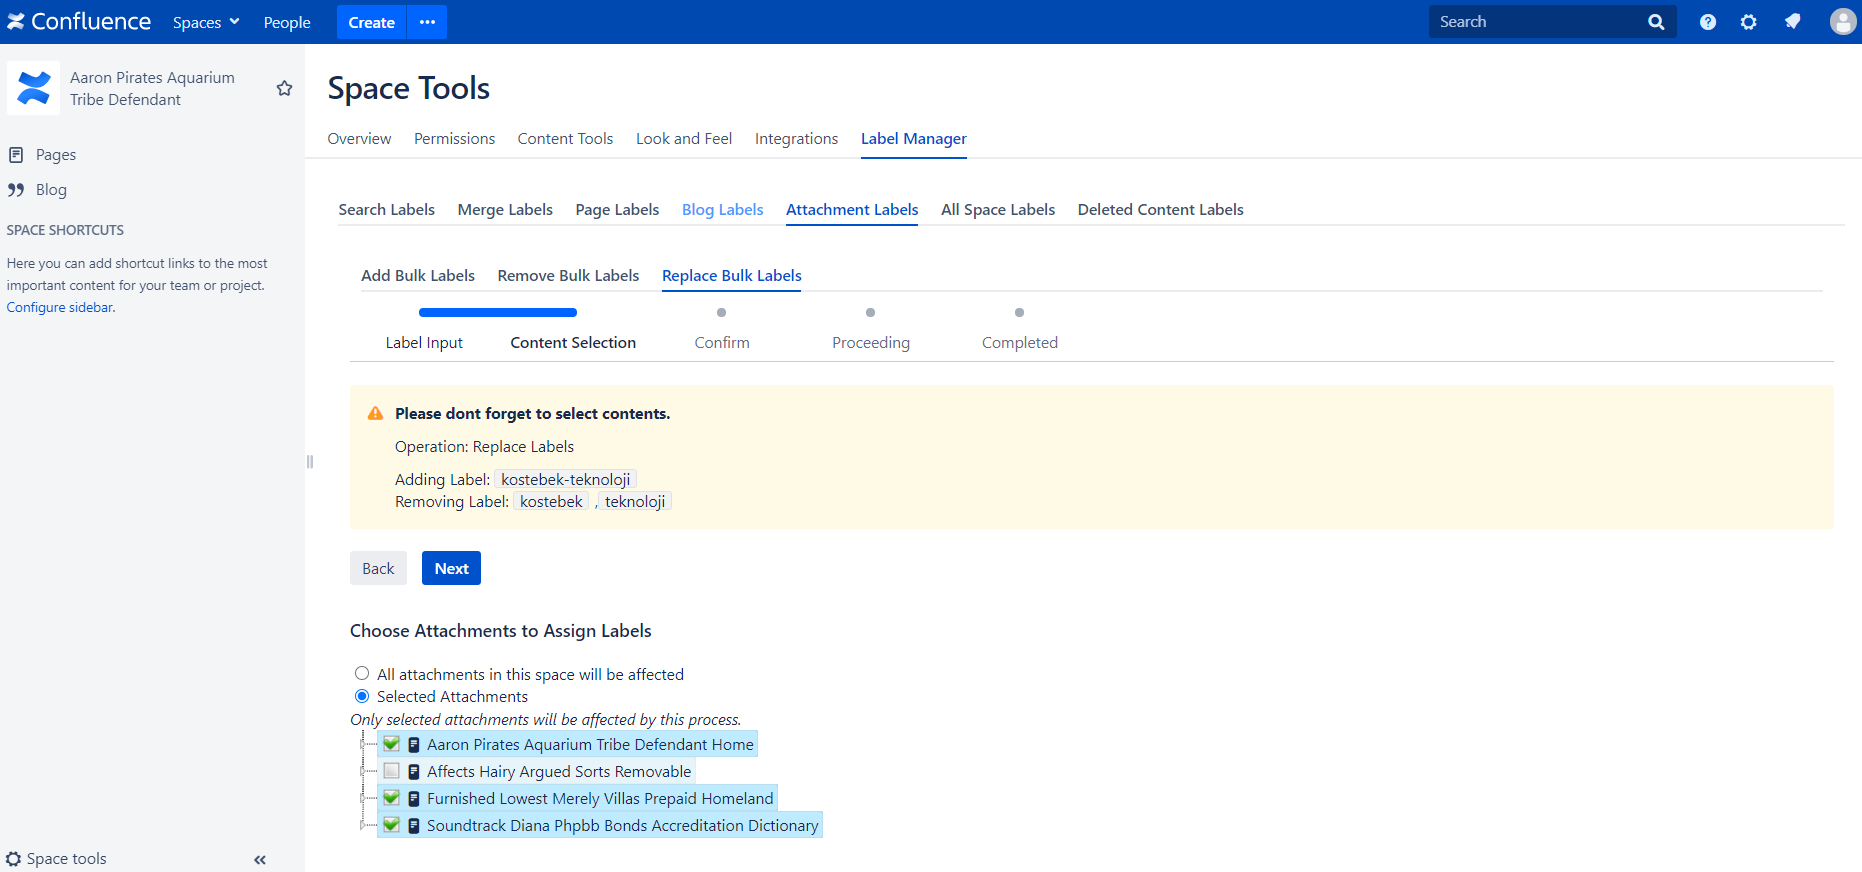The height and width of the screenshot is (872, 1862).
Task: Switch to the Integrations tab
Action: (796, 139)
